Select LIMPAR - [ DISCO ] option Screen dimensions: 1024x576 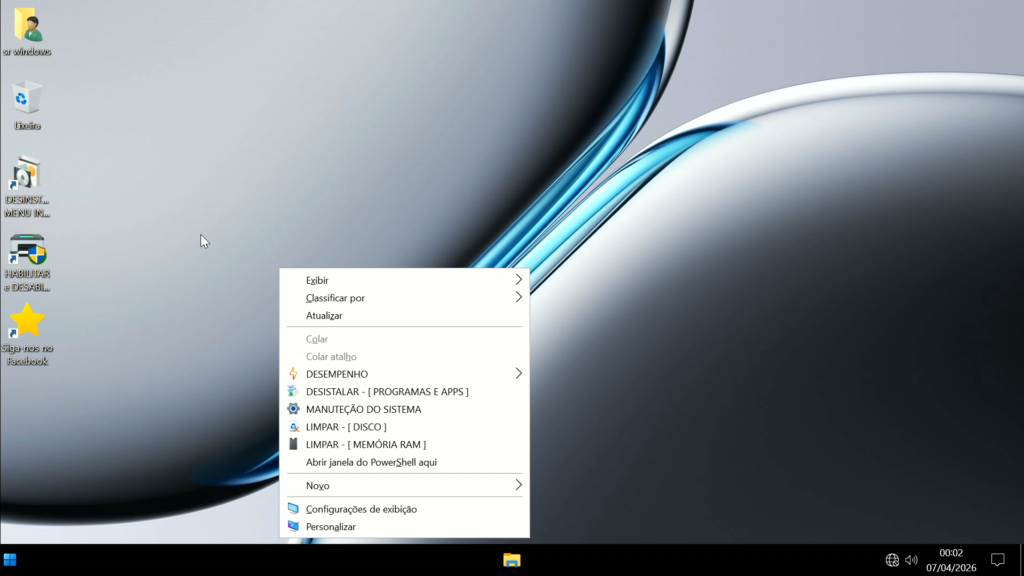(x=346, y=427)
